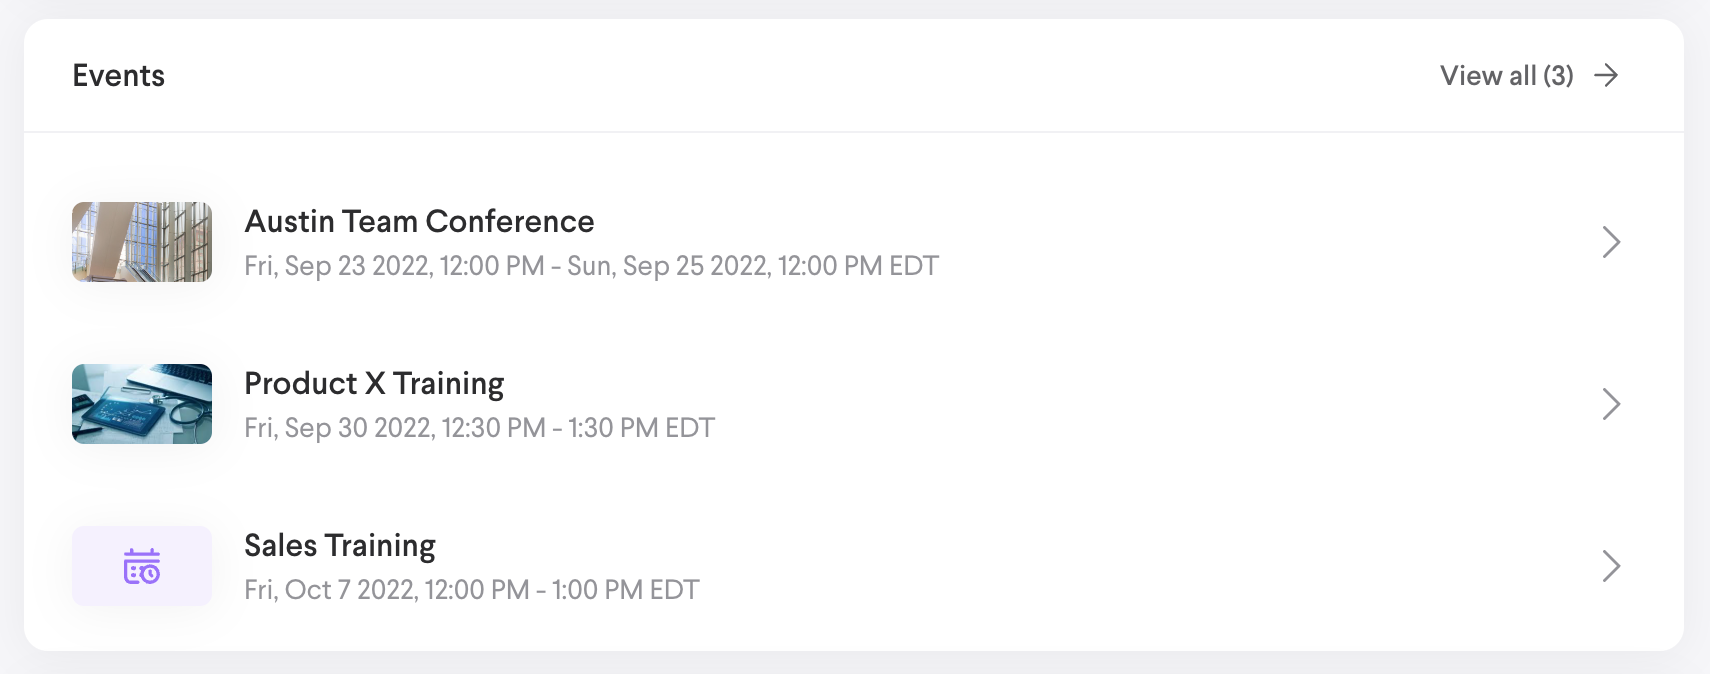Click the Product X Training thumbnail image

tap(141, 404)
